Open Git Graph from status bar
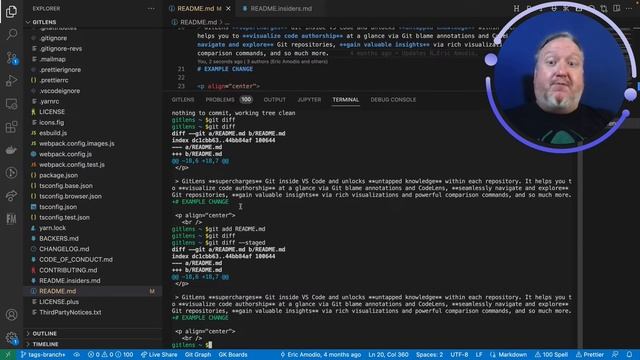This screenshot has height=360, width=640. point(198,355)
